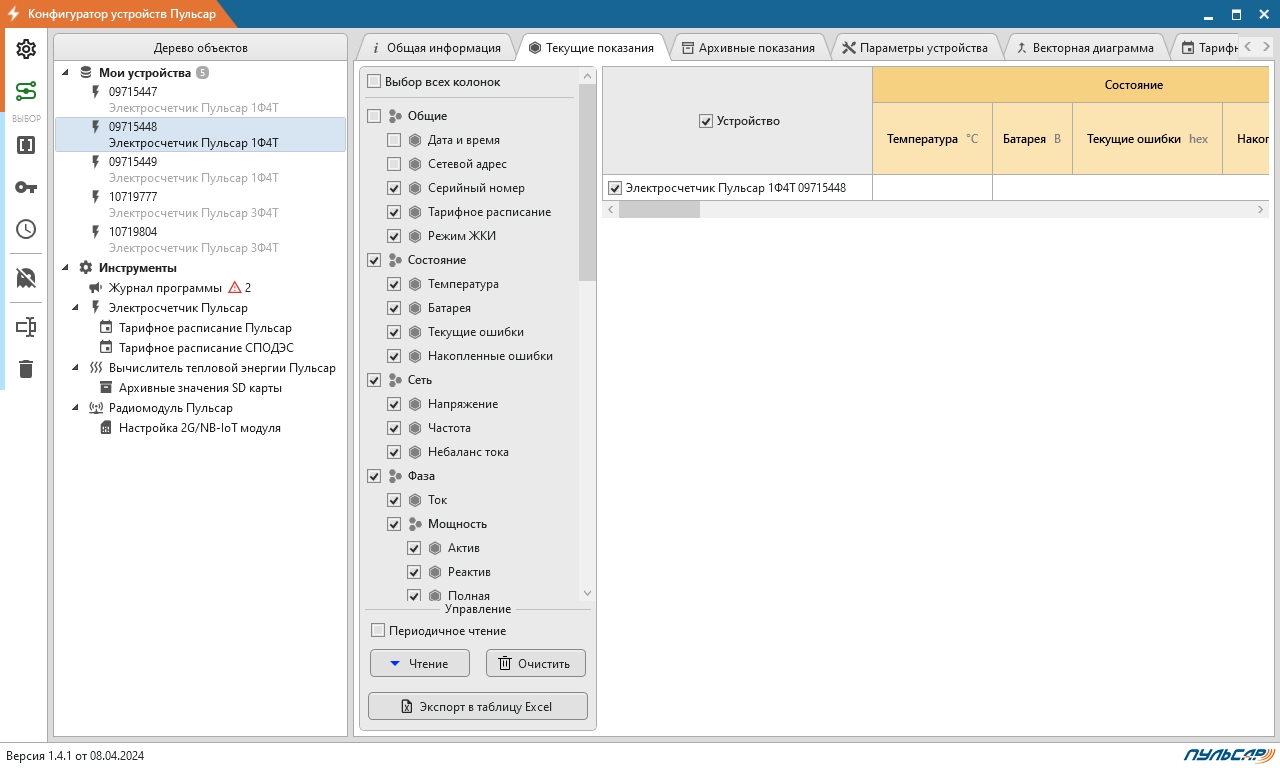Click the trash delete icon in the sidebar
Image resolution: width=1280 pixels, height=768 pixels.
tap(26, 369)
